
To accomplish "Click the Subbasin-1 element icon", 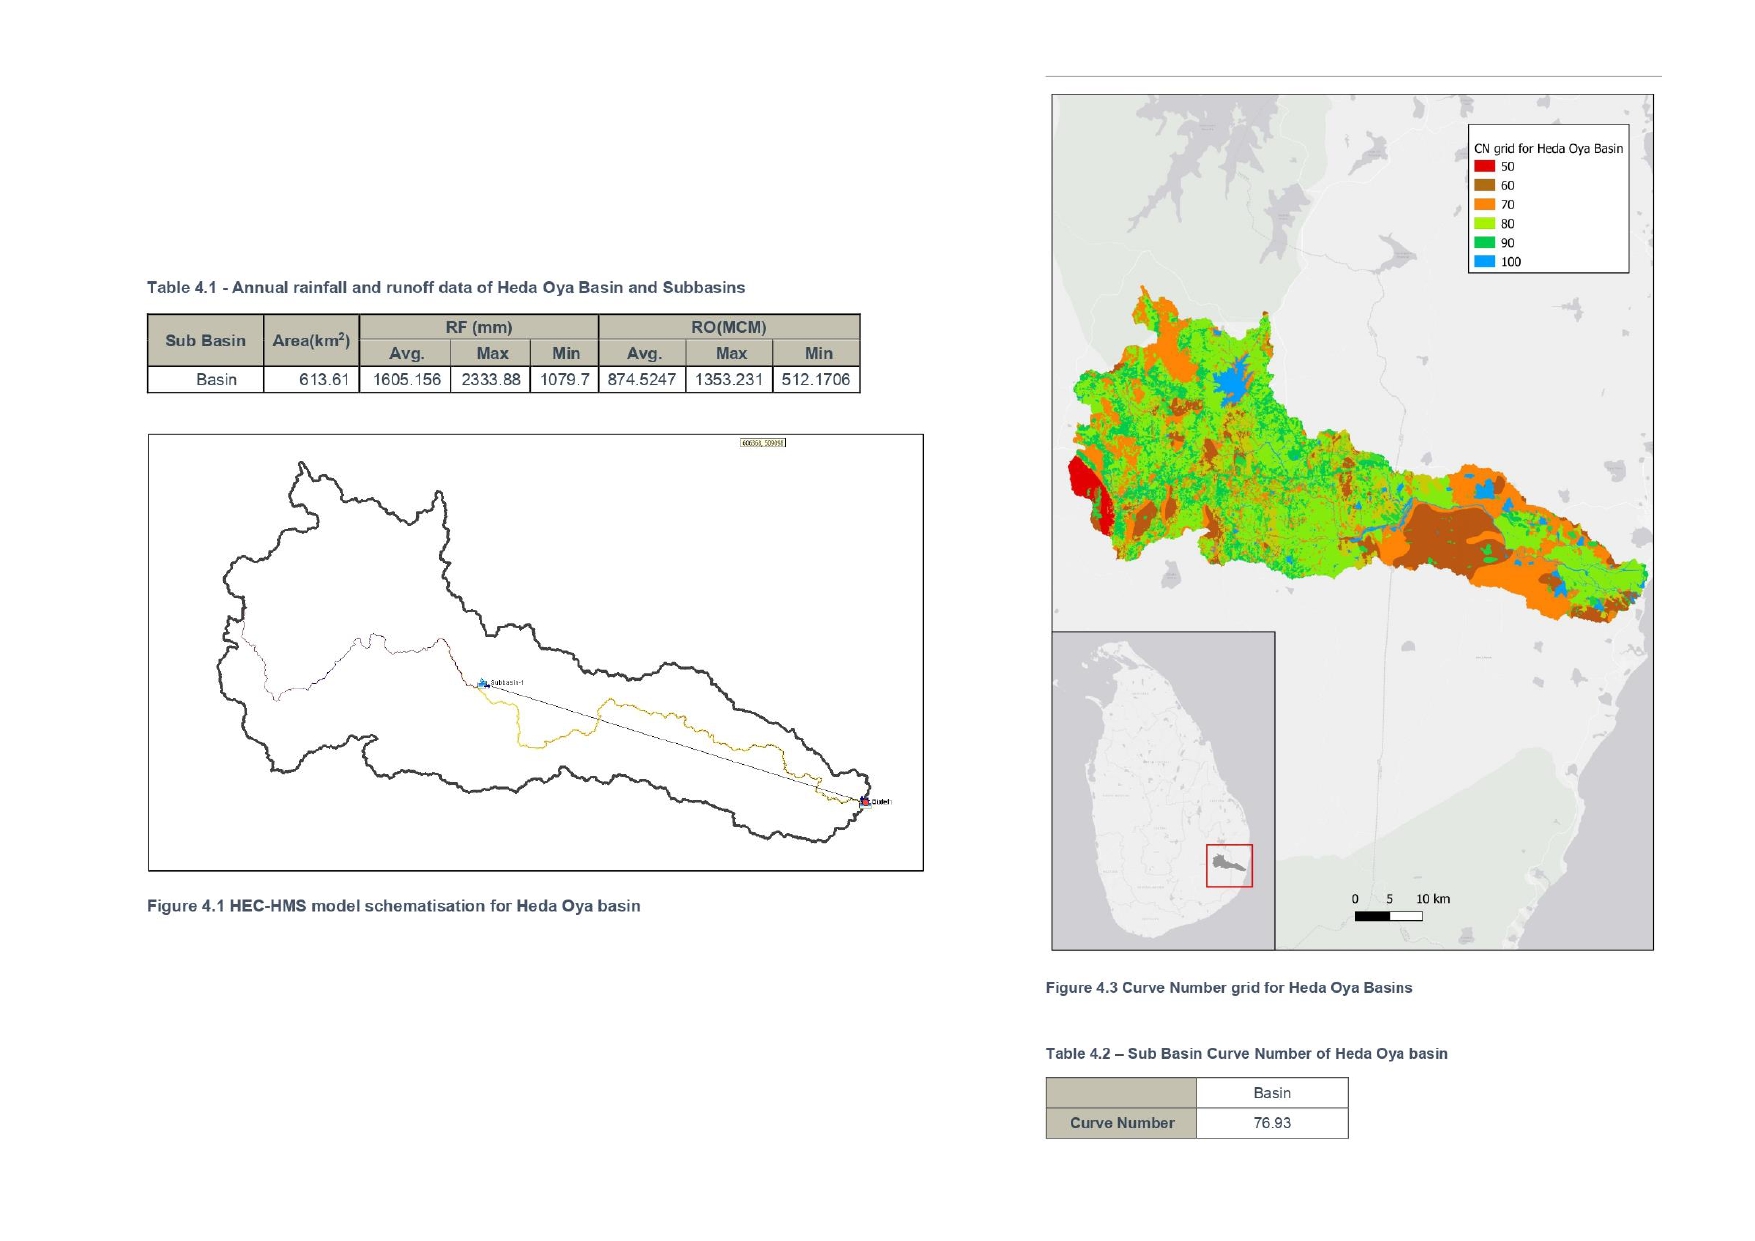I will (482, 683).
